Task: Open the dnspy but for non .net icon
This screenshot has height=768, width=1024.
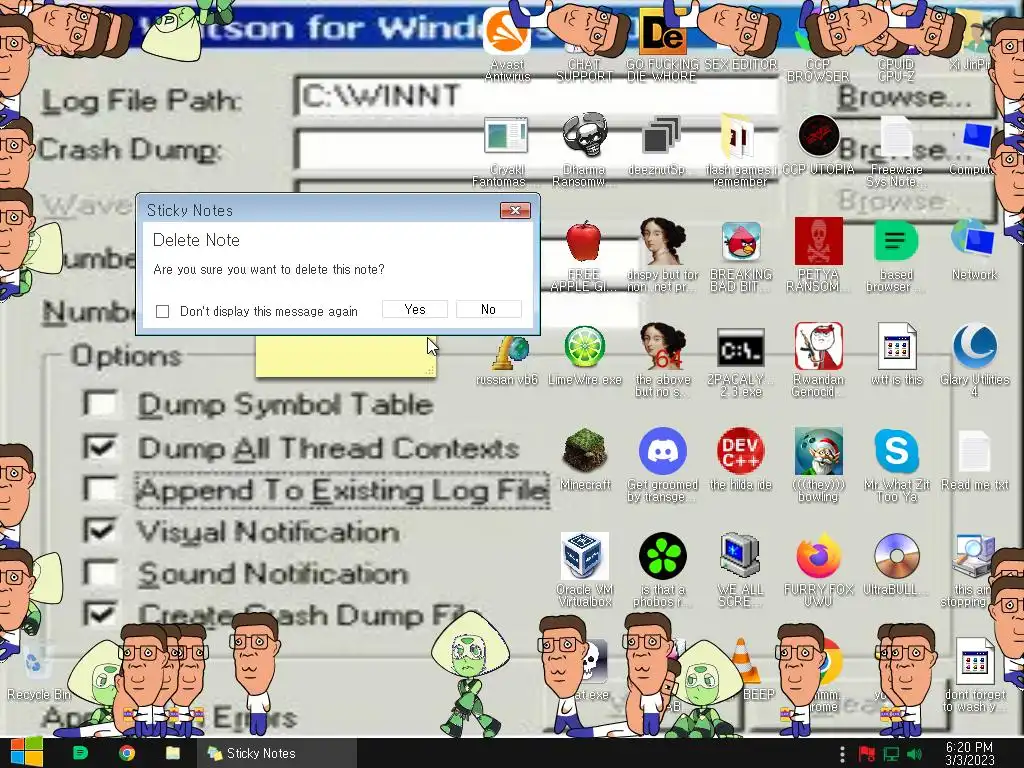Action: 662,241
